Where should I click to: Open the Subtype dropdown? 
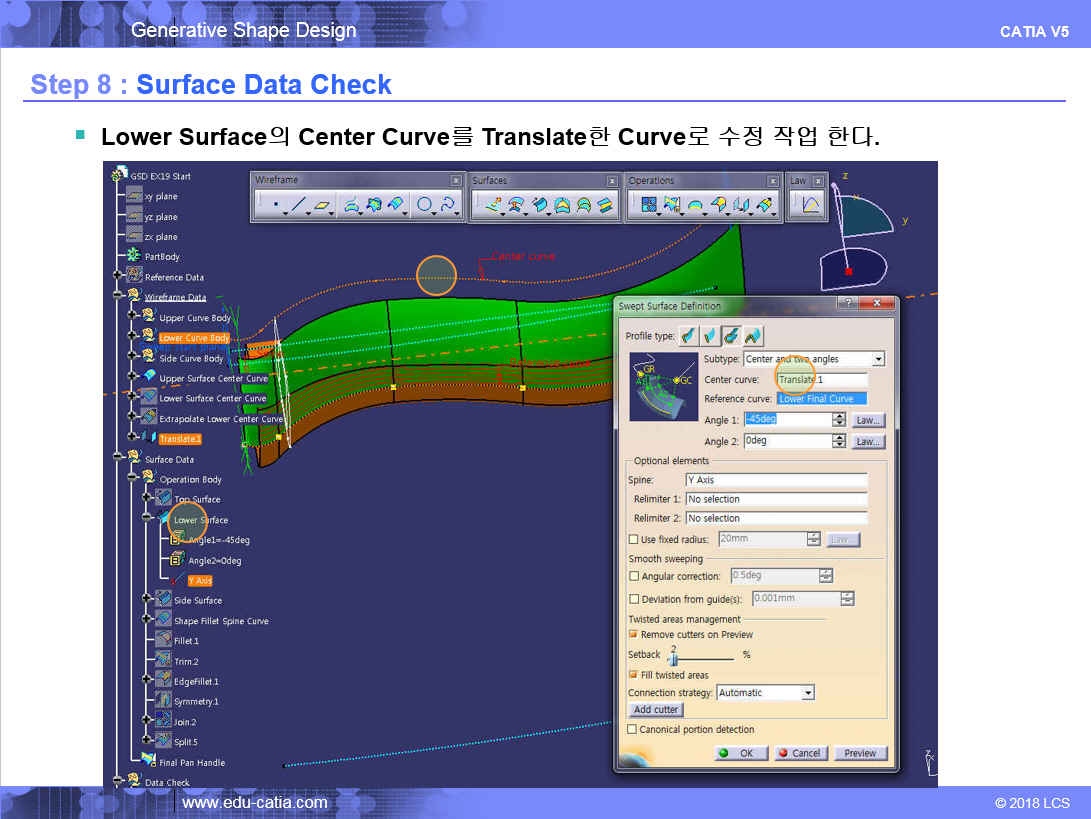(878, 359)
